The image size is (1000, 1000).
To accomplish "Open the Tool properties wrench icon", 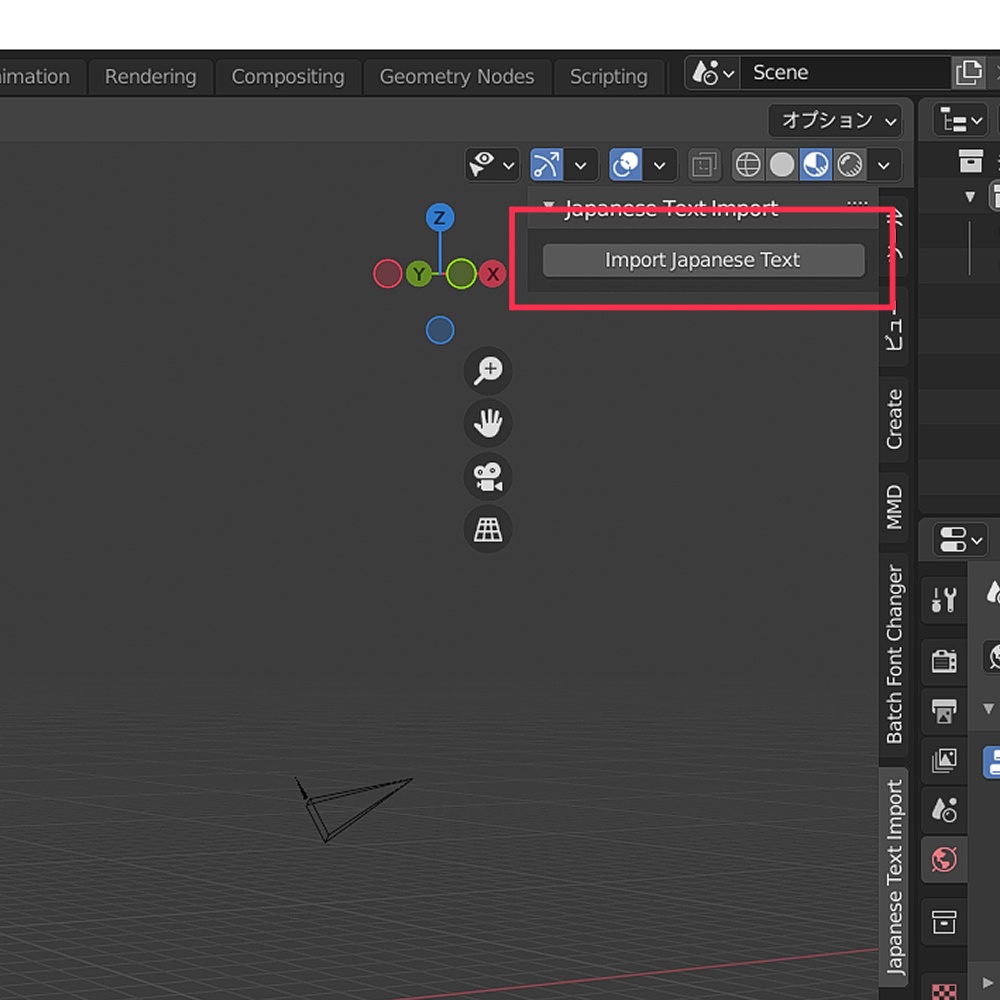I will [944, 600].
